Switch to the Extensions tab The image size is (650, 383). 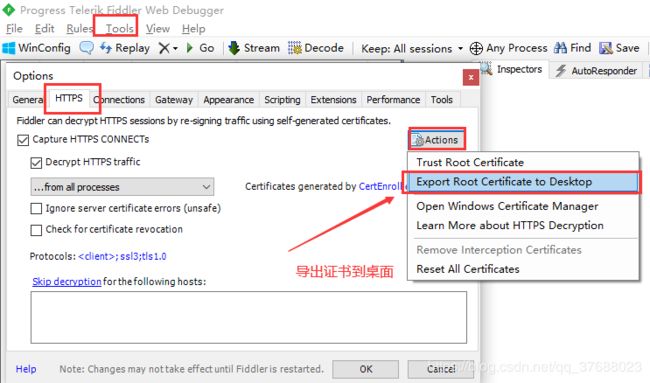(333, 100)
